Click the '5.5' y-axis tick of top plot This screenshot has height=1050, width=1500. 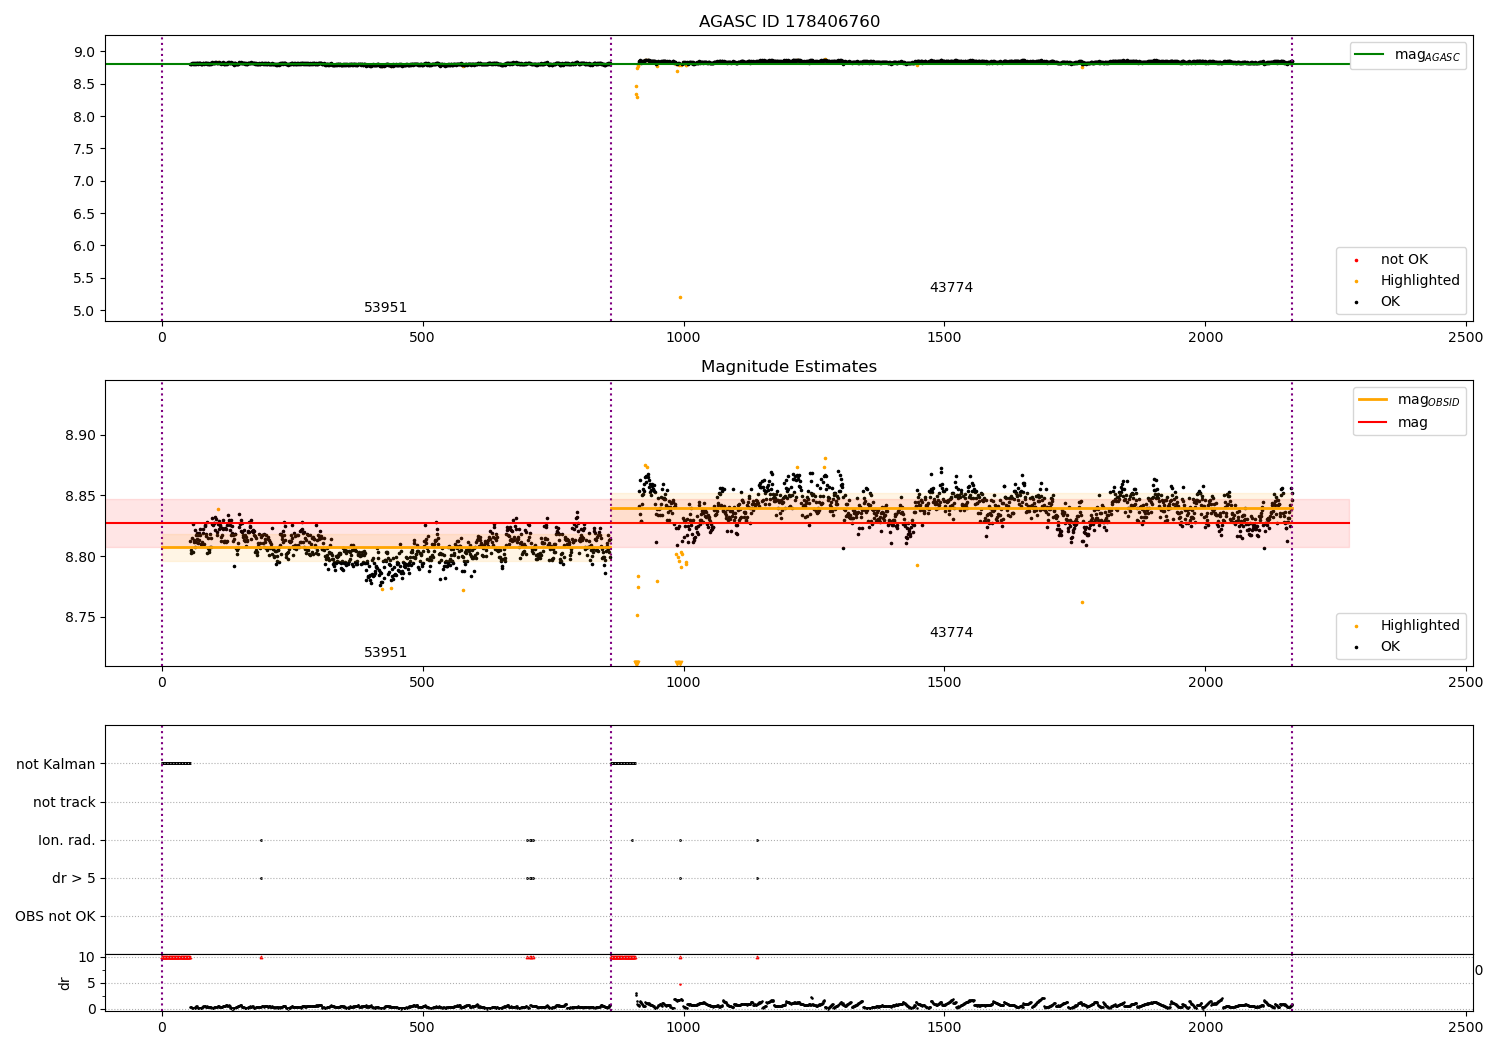click(x=86, y=279)
